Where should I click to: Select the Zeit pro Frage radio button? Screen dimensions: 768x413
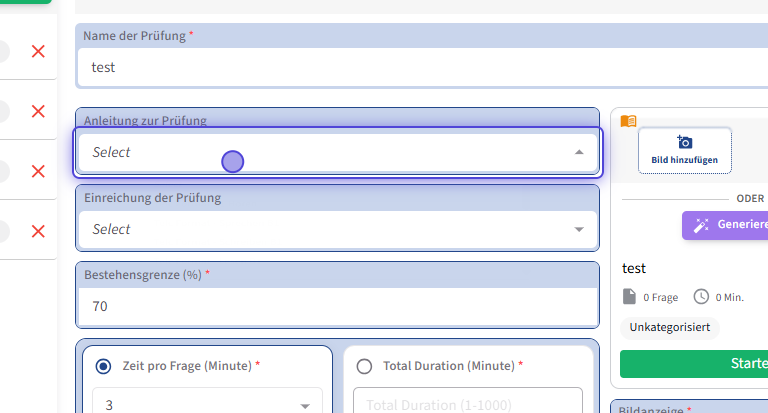click(x=103, y=366)
